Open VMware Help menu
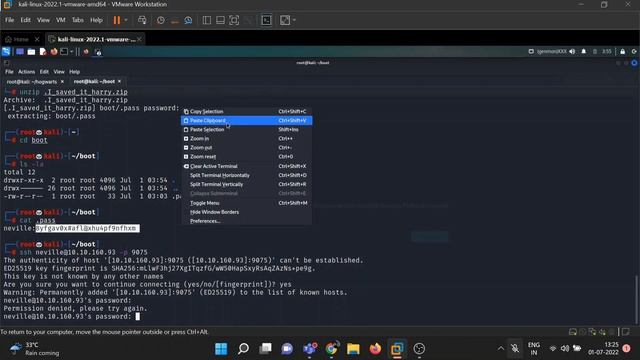Screen dimensions: 640x360 [x=96, y=20]
